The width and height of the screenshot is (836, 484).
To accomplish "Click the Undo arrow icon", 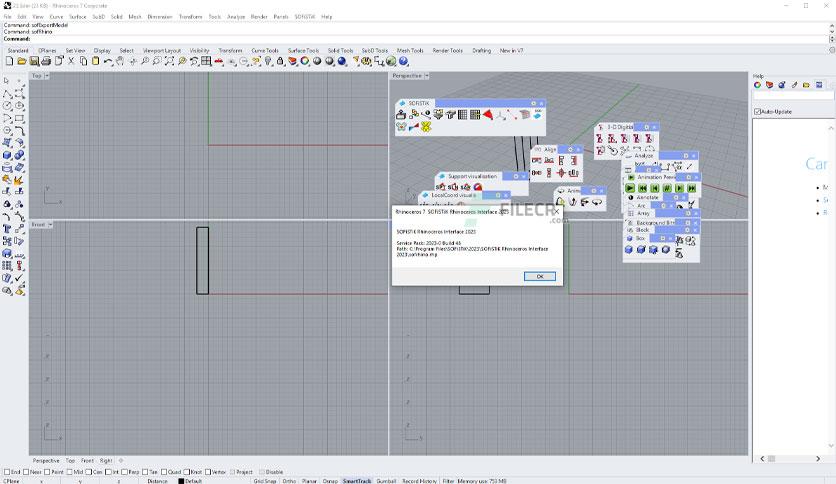I will pyautogui.click(x=108, y=61).
